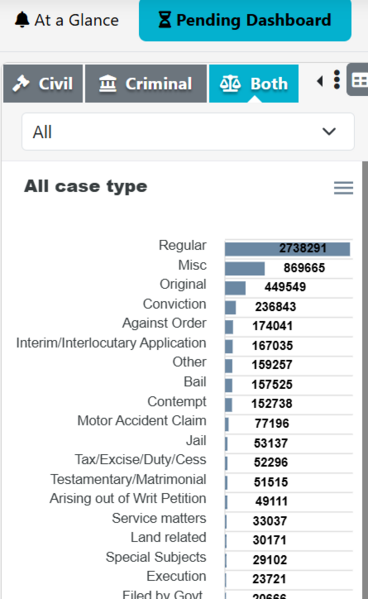368x599 pixels.
Task: Click the value 33037 for Service matters
Action: pos(270,521)
